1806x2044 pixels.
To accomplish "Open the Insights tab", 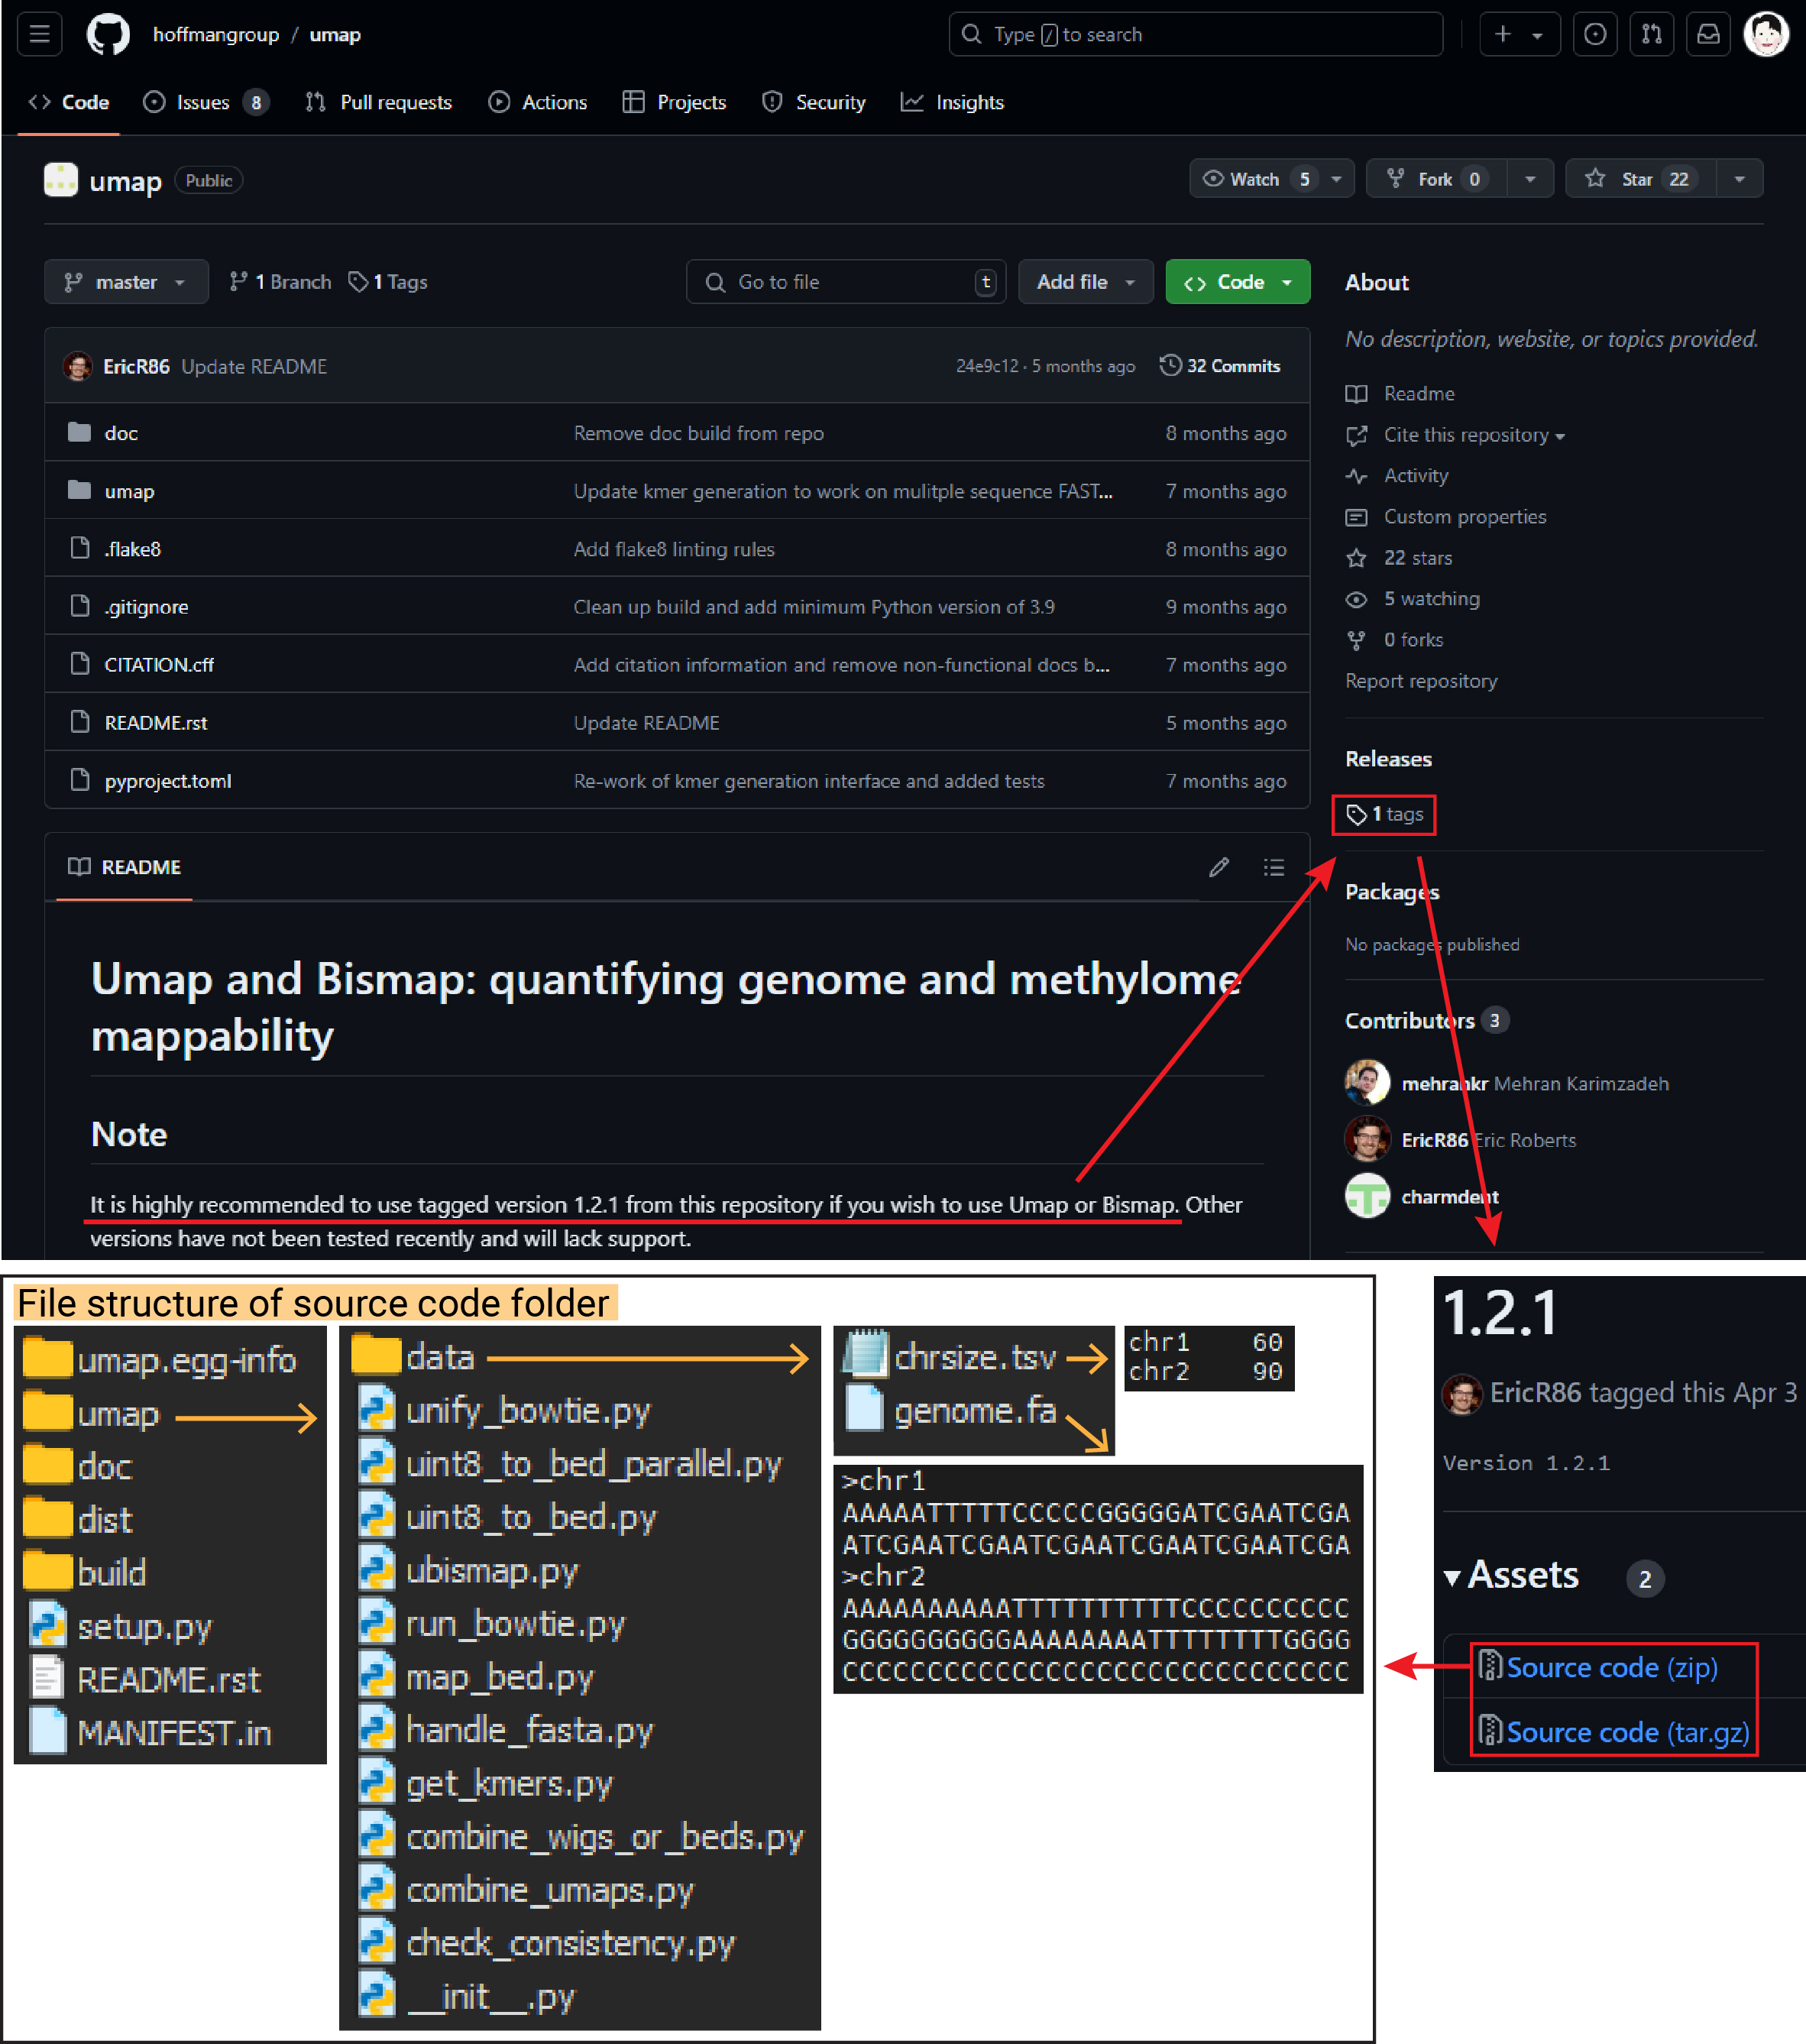I will click(952, 102).
